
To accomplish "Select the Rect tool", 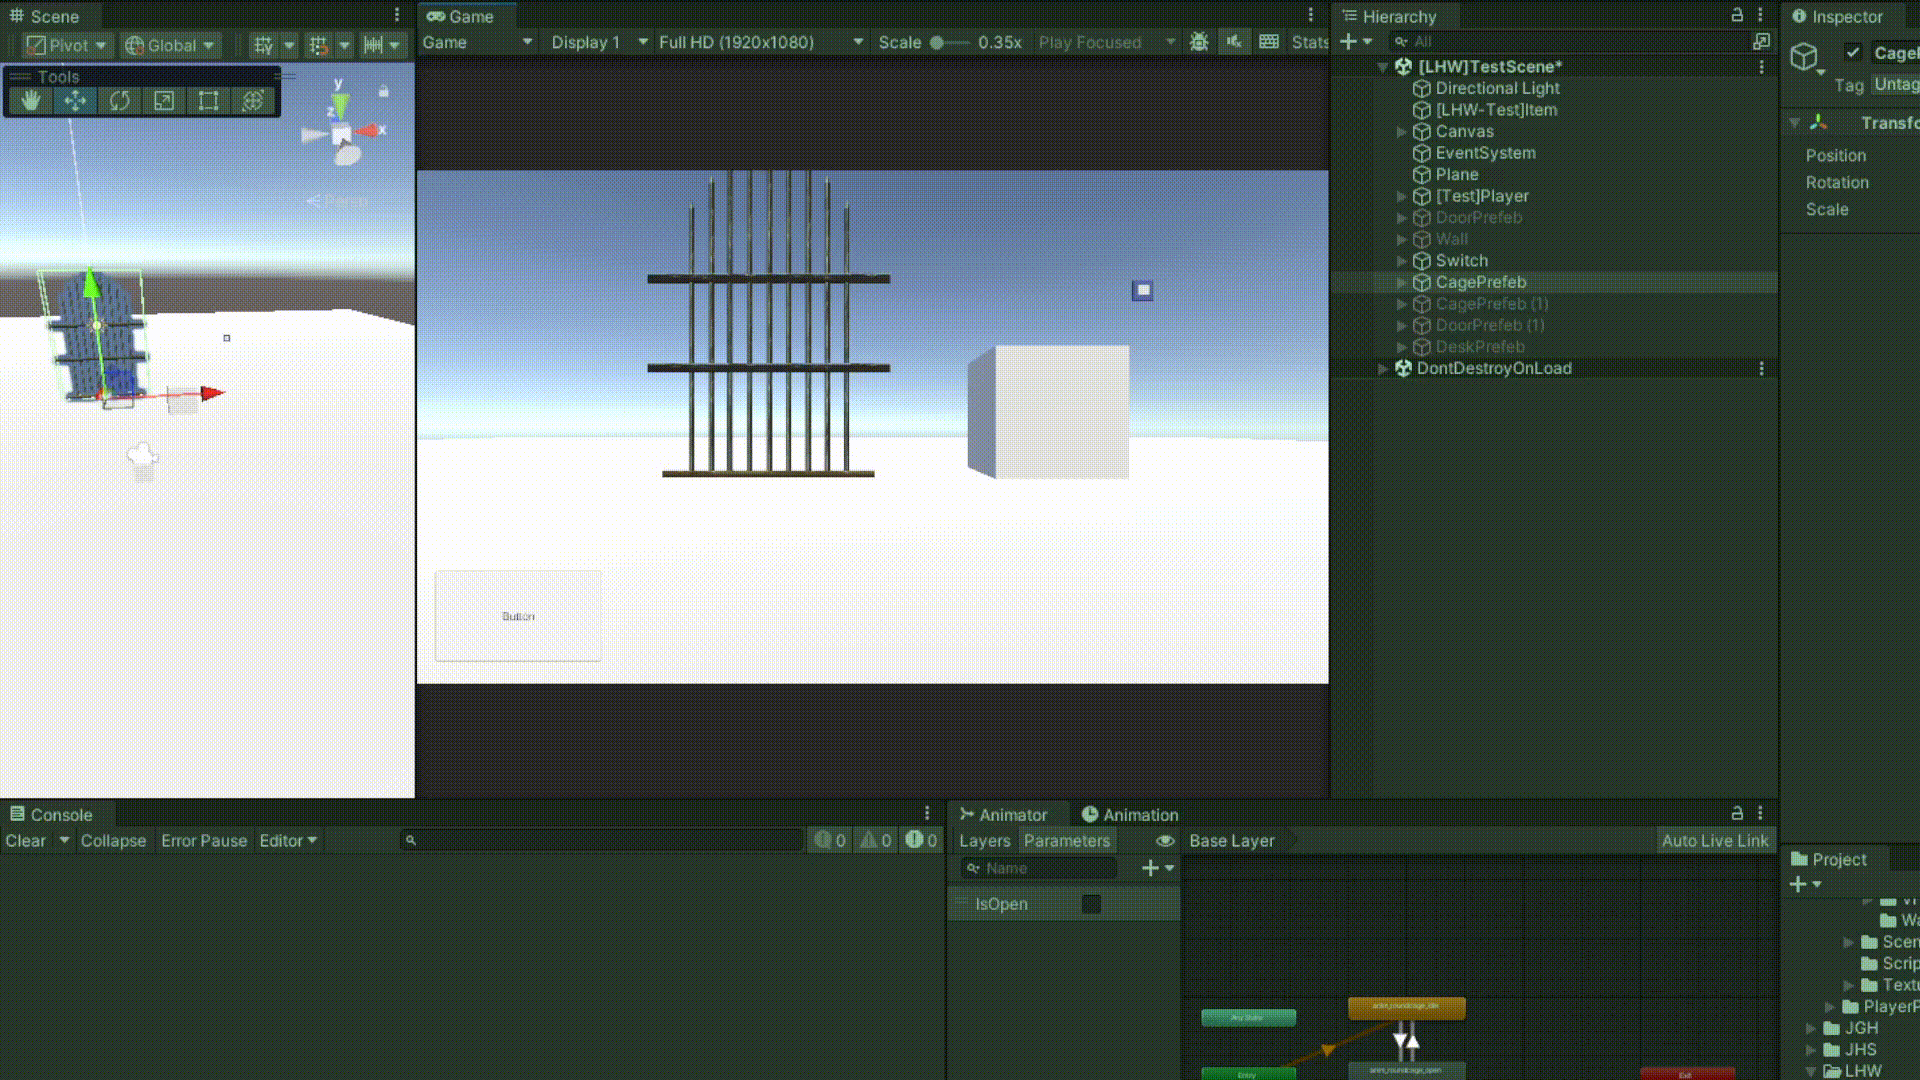I will [x=208, y=100].
